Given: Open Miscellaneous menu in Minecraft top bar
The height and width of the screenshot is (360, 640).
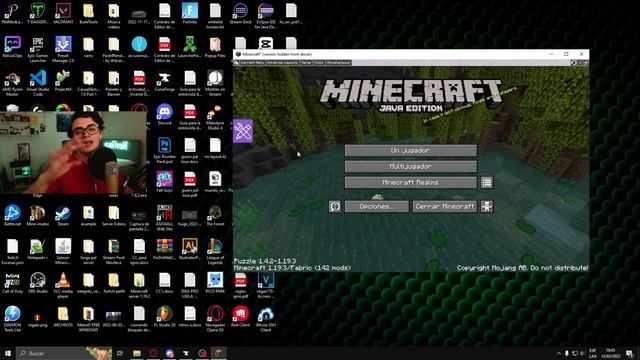Looking at the screenshot, I should (x=338, y=62).
